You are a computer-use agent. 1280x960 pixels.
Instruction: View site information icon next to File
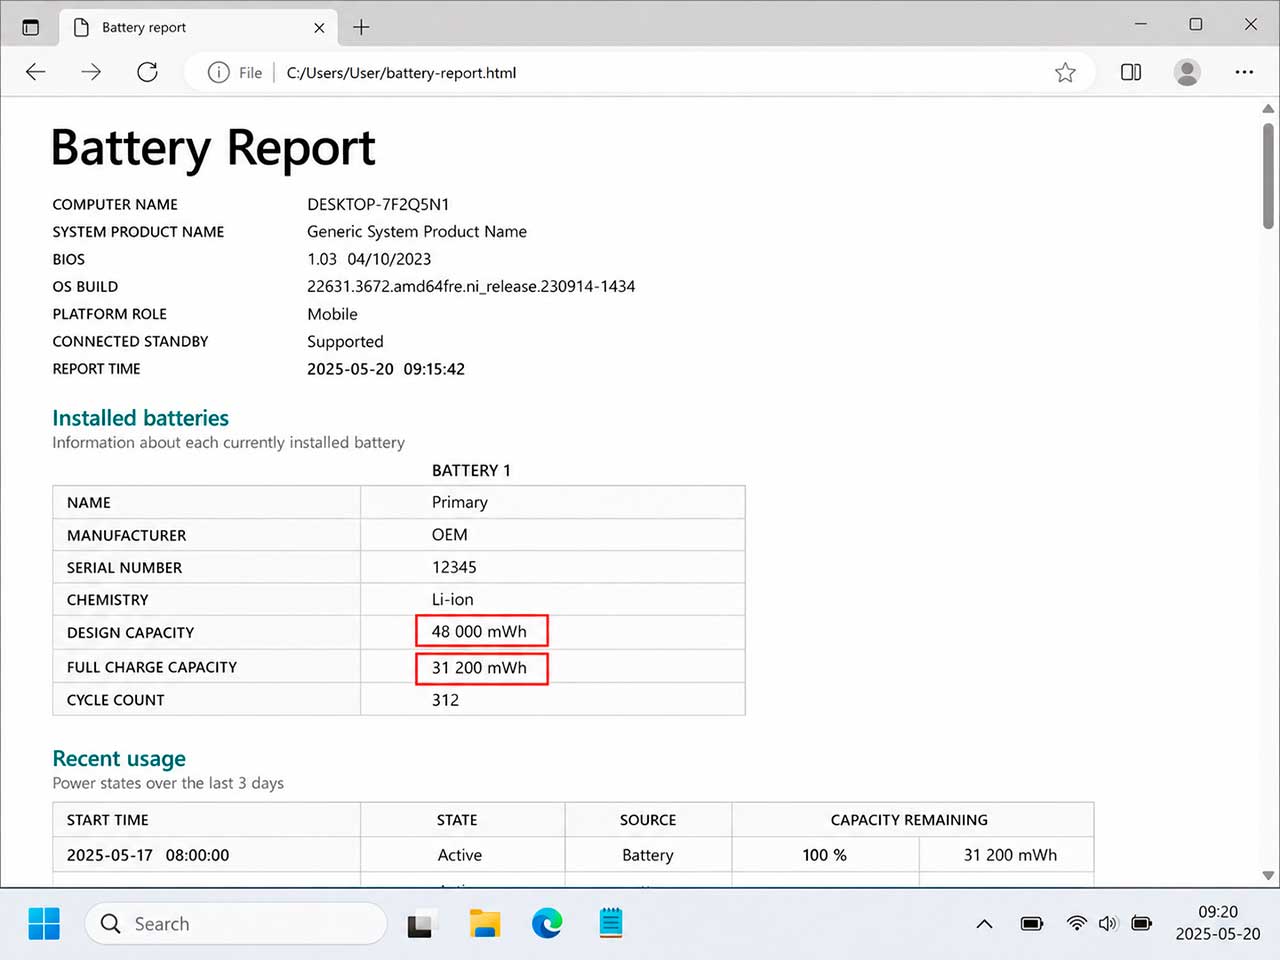pos(218,72)
